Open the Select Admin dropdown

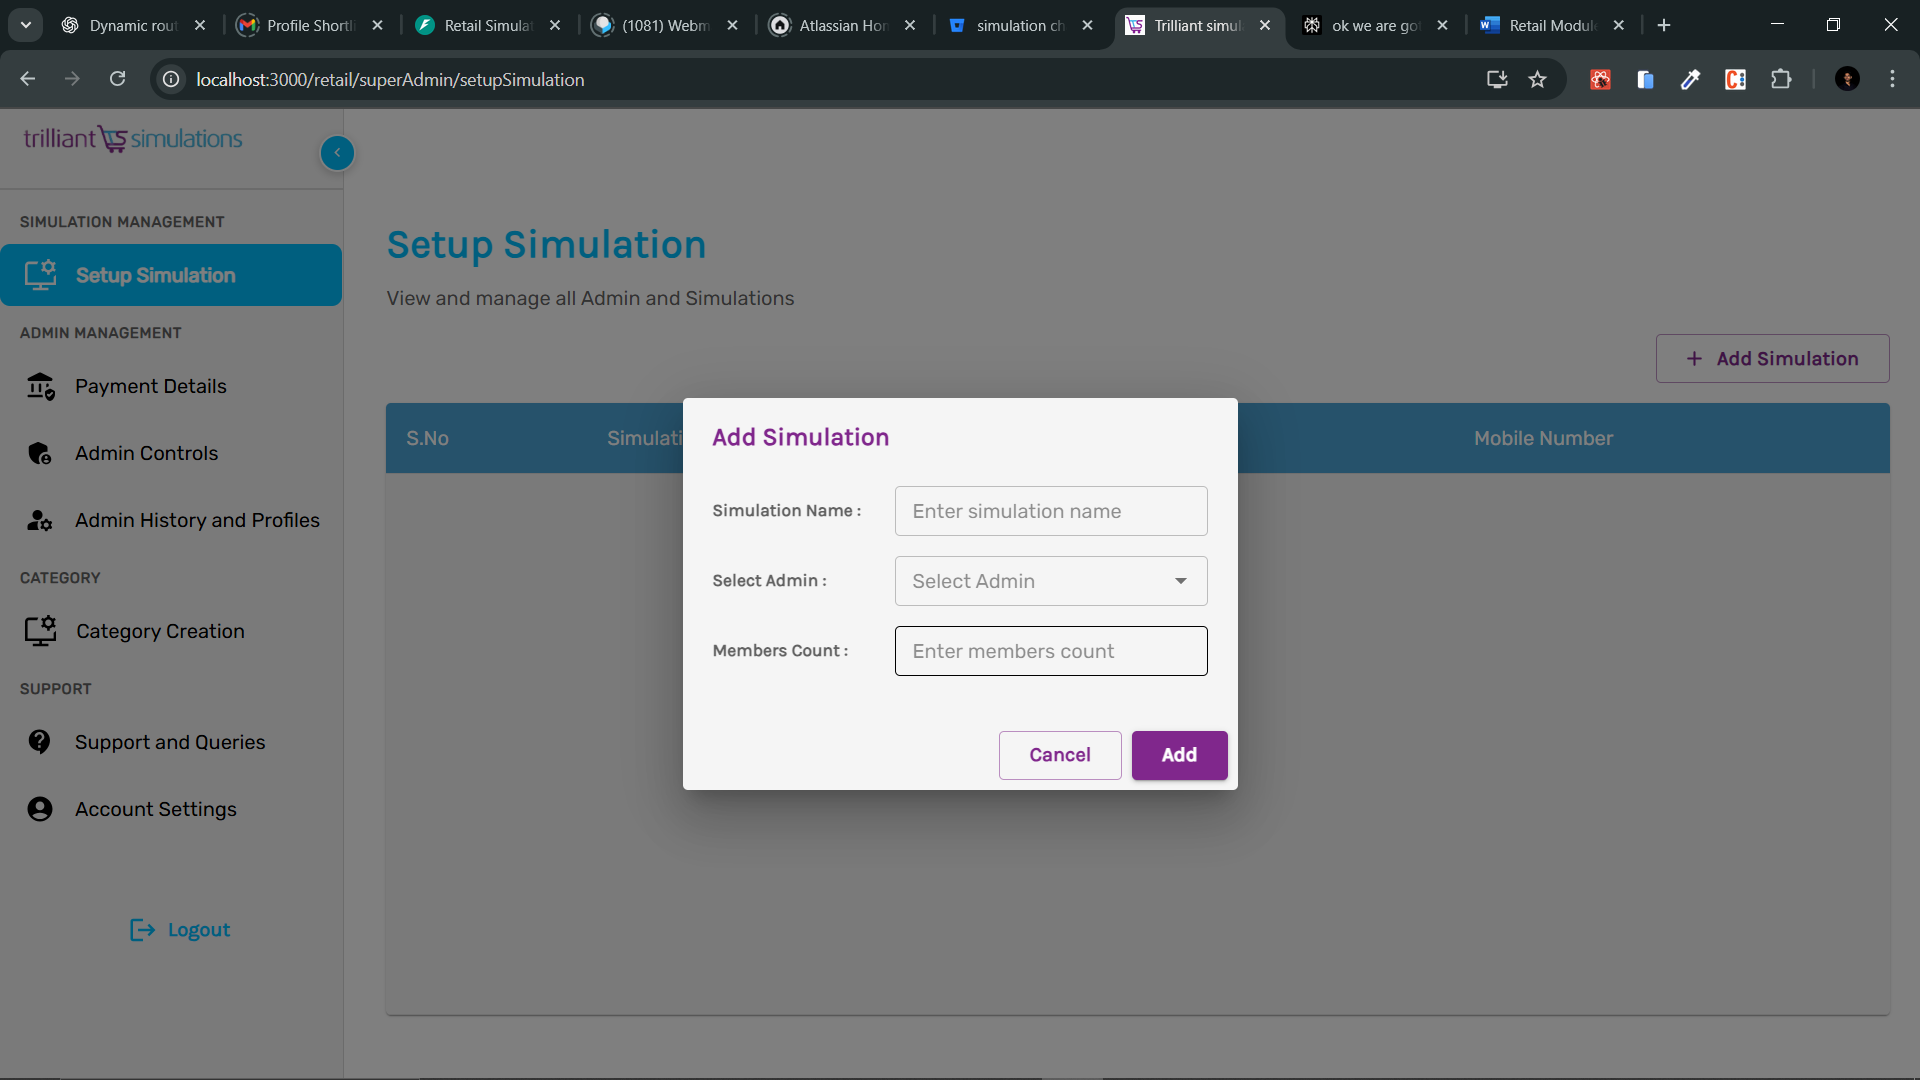coord(1050,581)
